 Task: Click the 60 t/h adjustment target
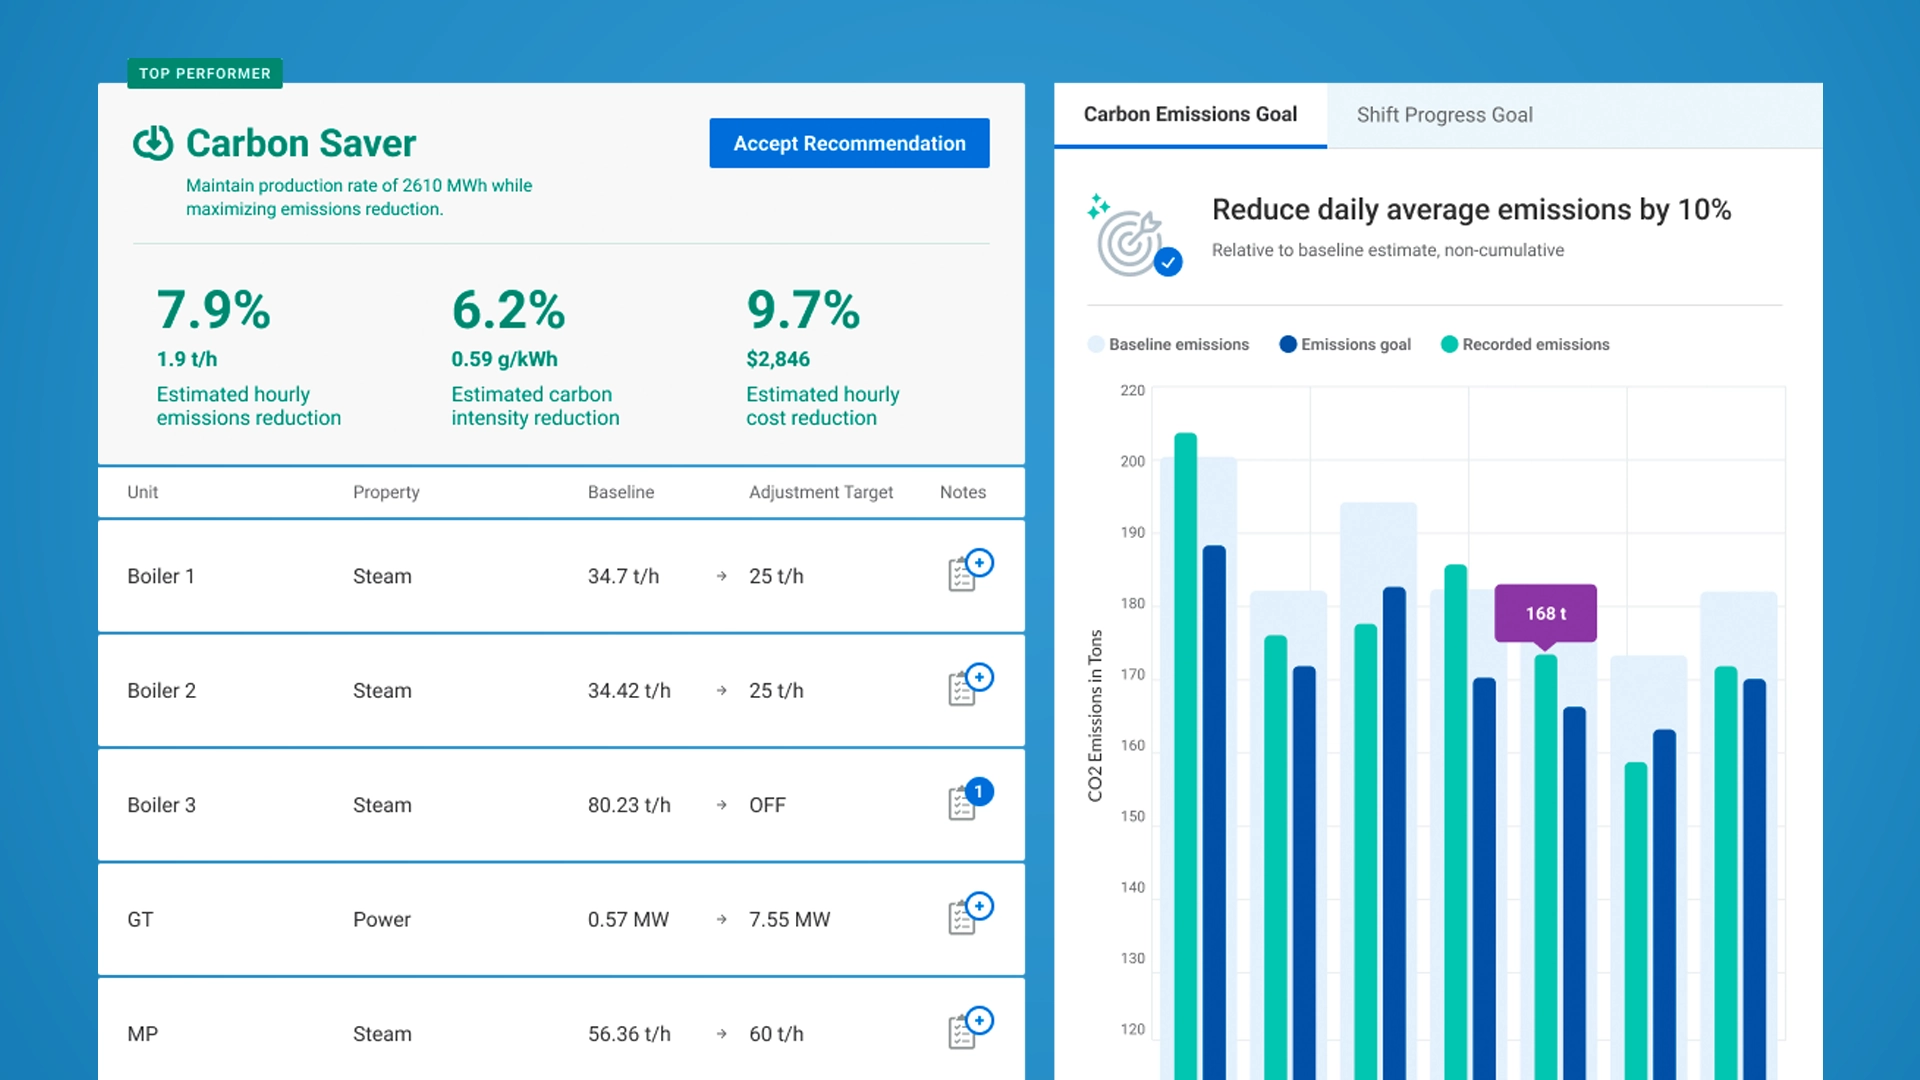(776, 1034)
